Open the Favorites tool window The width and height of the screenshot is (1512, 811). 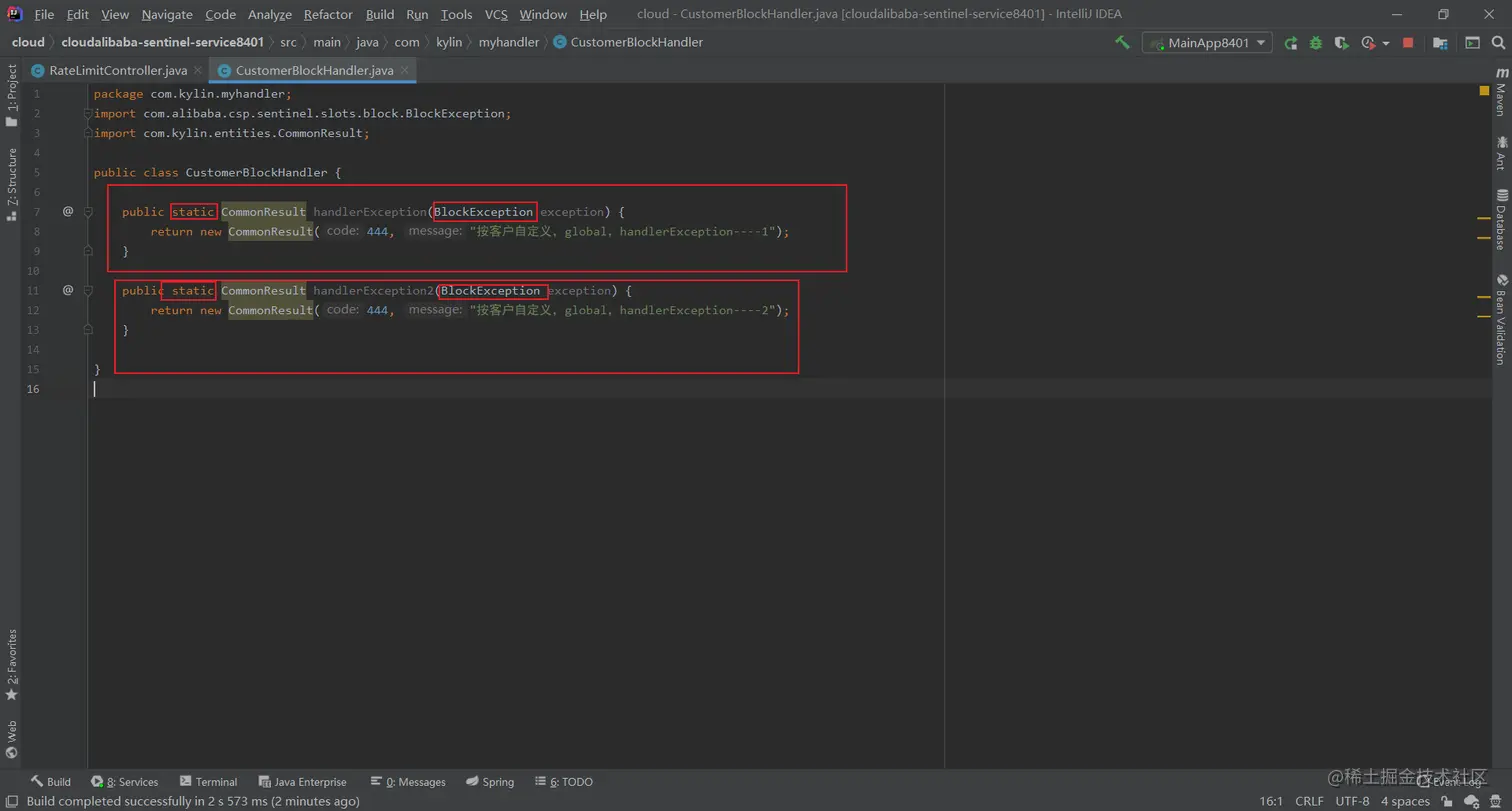[x=11, y=664]
